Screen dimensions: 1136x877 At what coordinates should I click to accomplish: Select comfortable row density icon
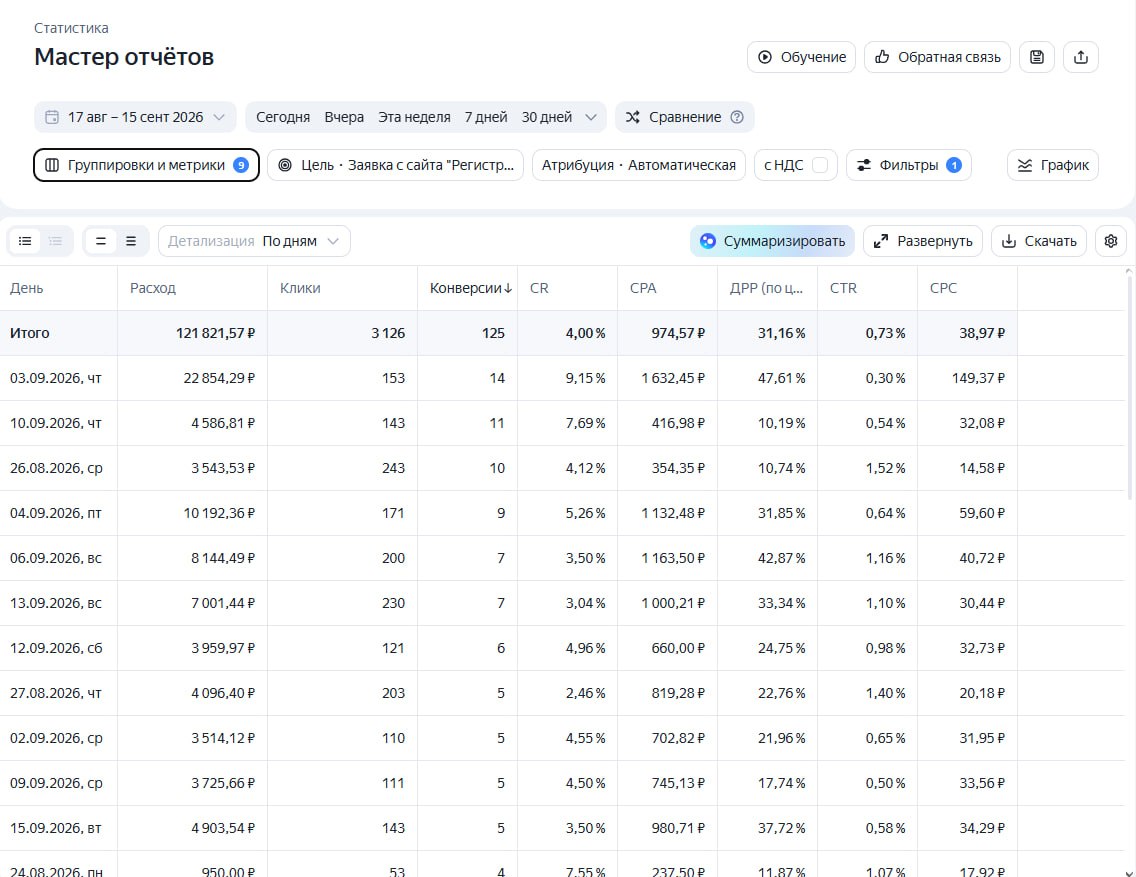(131, 241)
